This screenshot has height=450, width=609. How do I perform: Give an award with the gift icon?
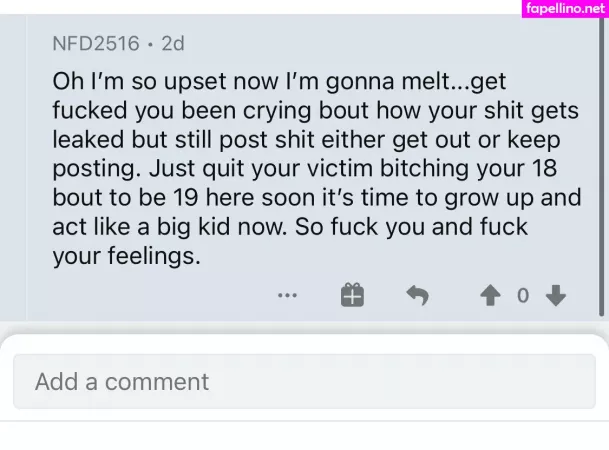[x=352, y=295]
